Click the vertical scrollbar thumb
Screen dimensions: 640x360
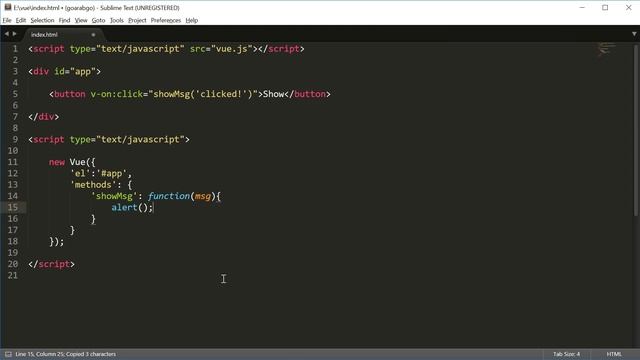click(x=636, y=130)
